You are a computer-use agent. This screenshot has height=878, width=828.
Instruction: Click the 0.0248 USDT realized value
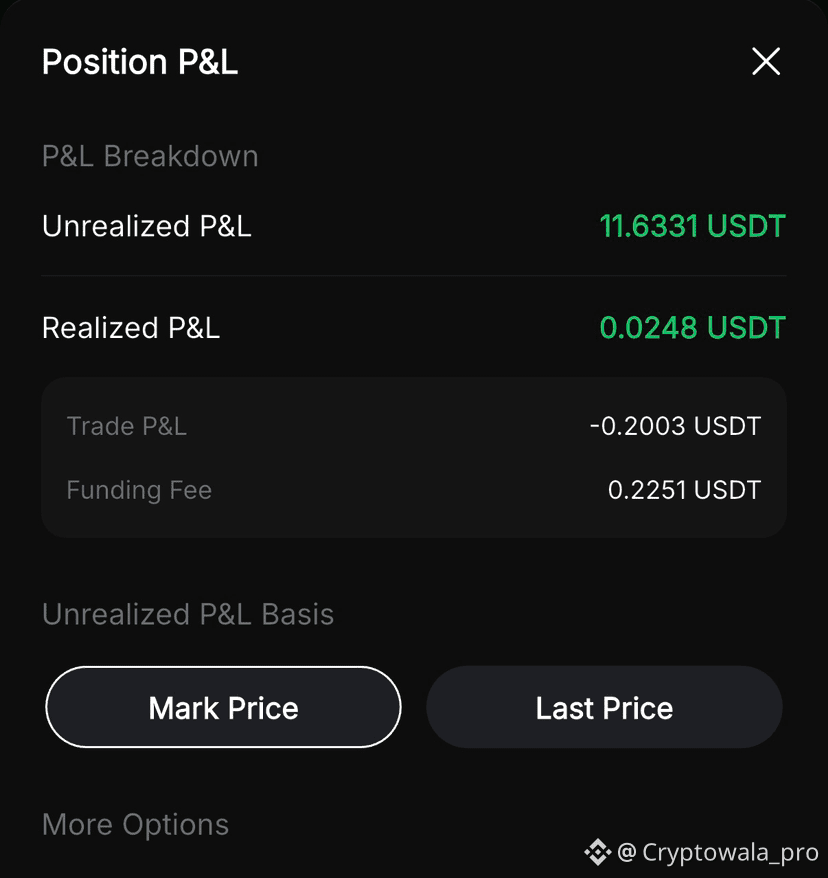click(693, 328)
